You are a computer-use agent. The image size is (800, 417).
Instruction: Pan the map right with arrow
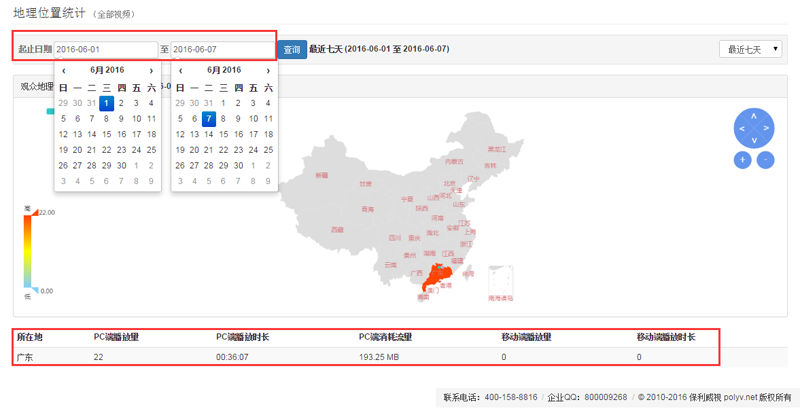pyautogui.click(x=766, y=128)
